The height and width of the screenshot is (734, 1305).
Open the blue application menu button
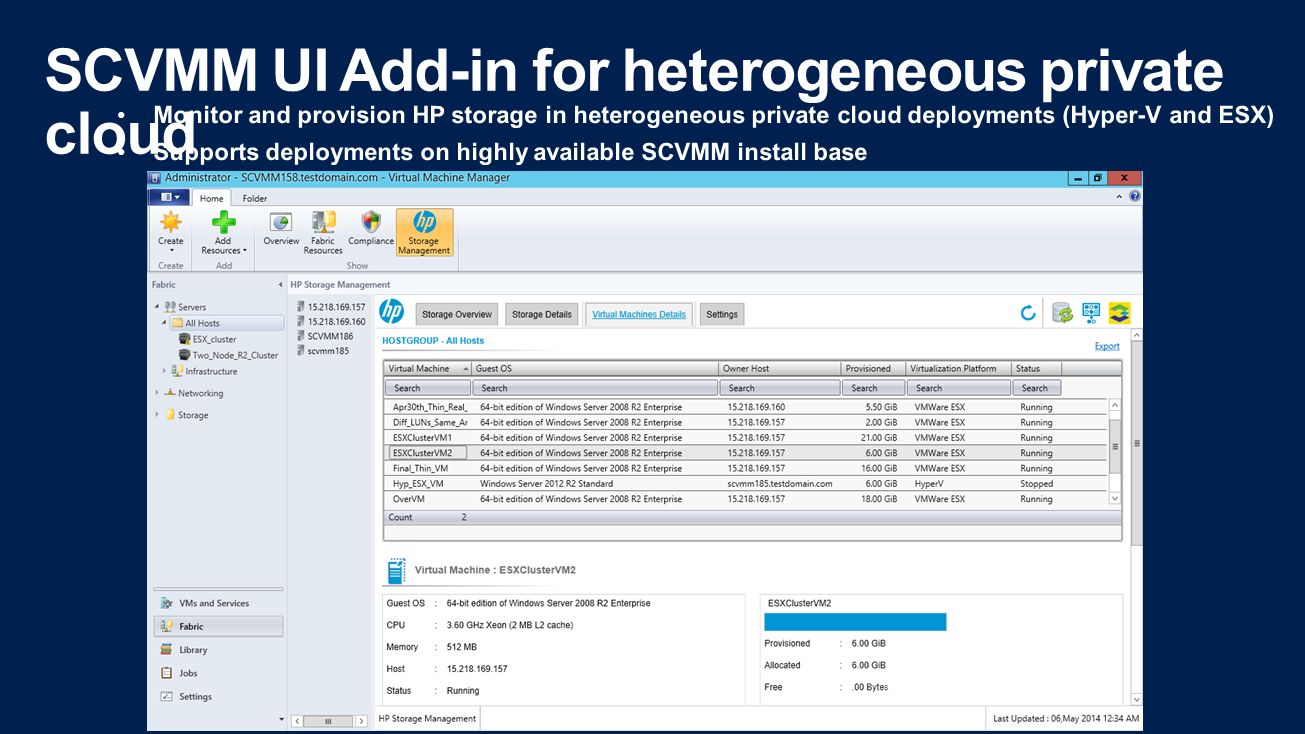pos(169,198)
